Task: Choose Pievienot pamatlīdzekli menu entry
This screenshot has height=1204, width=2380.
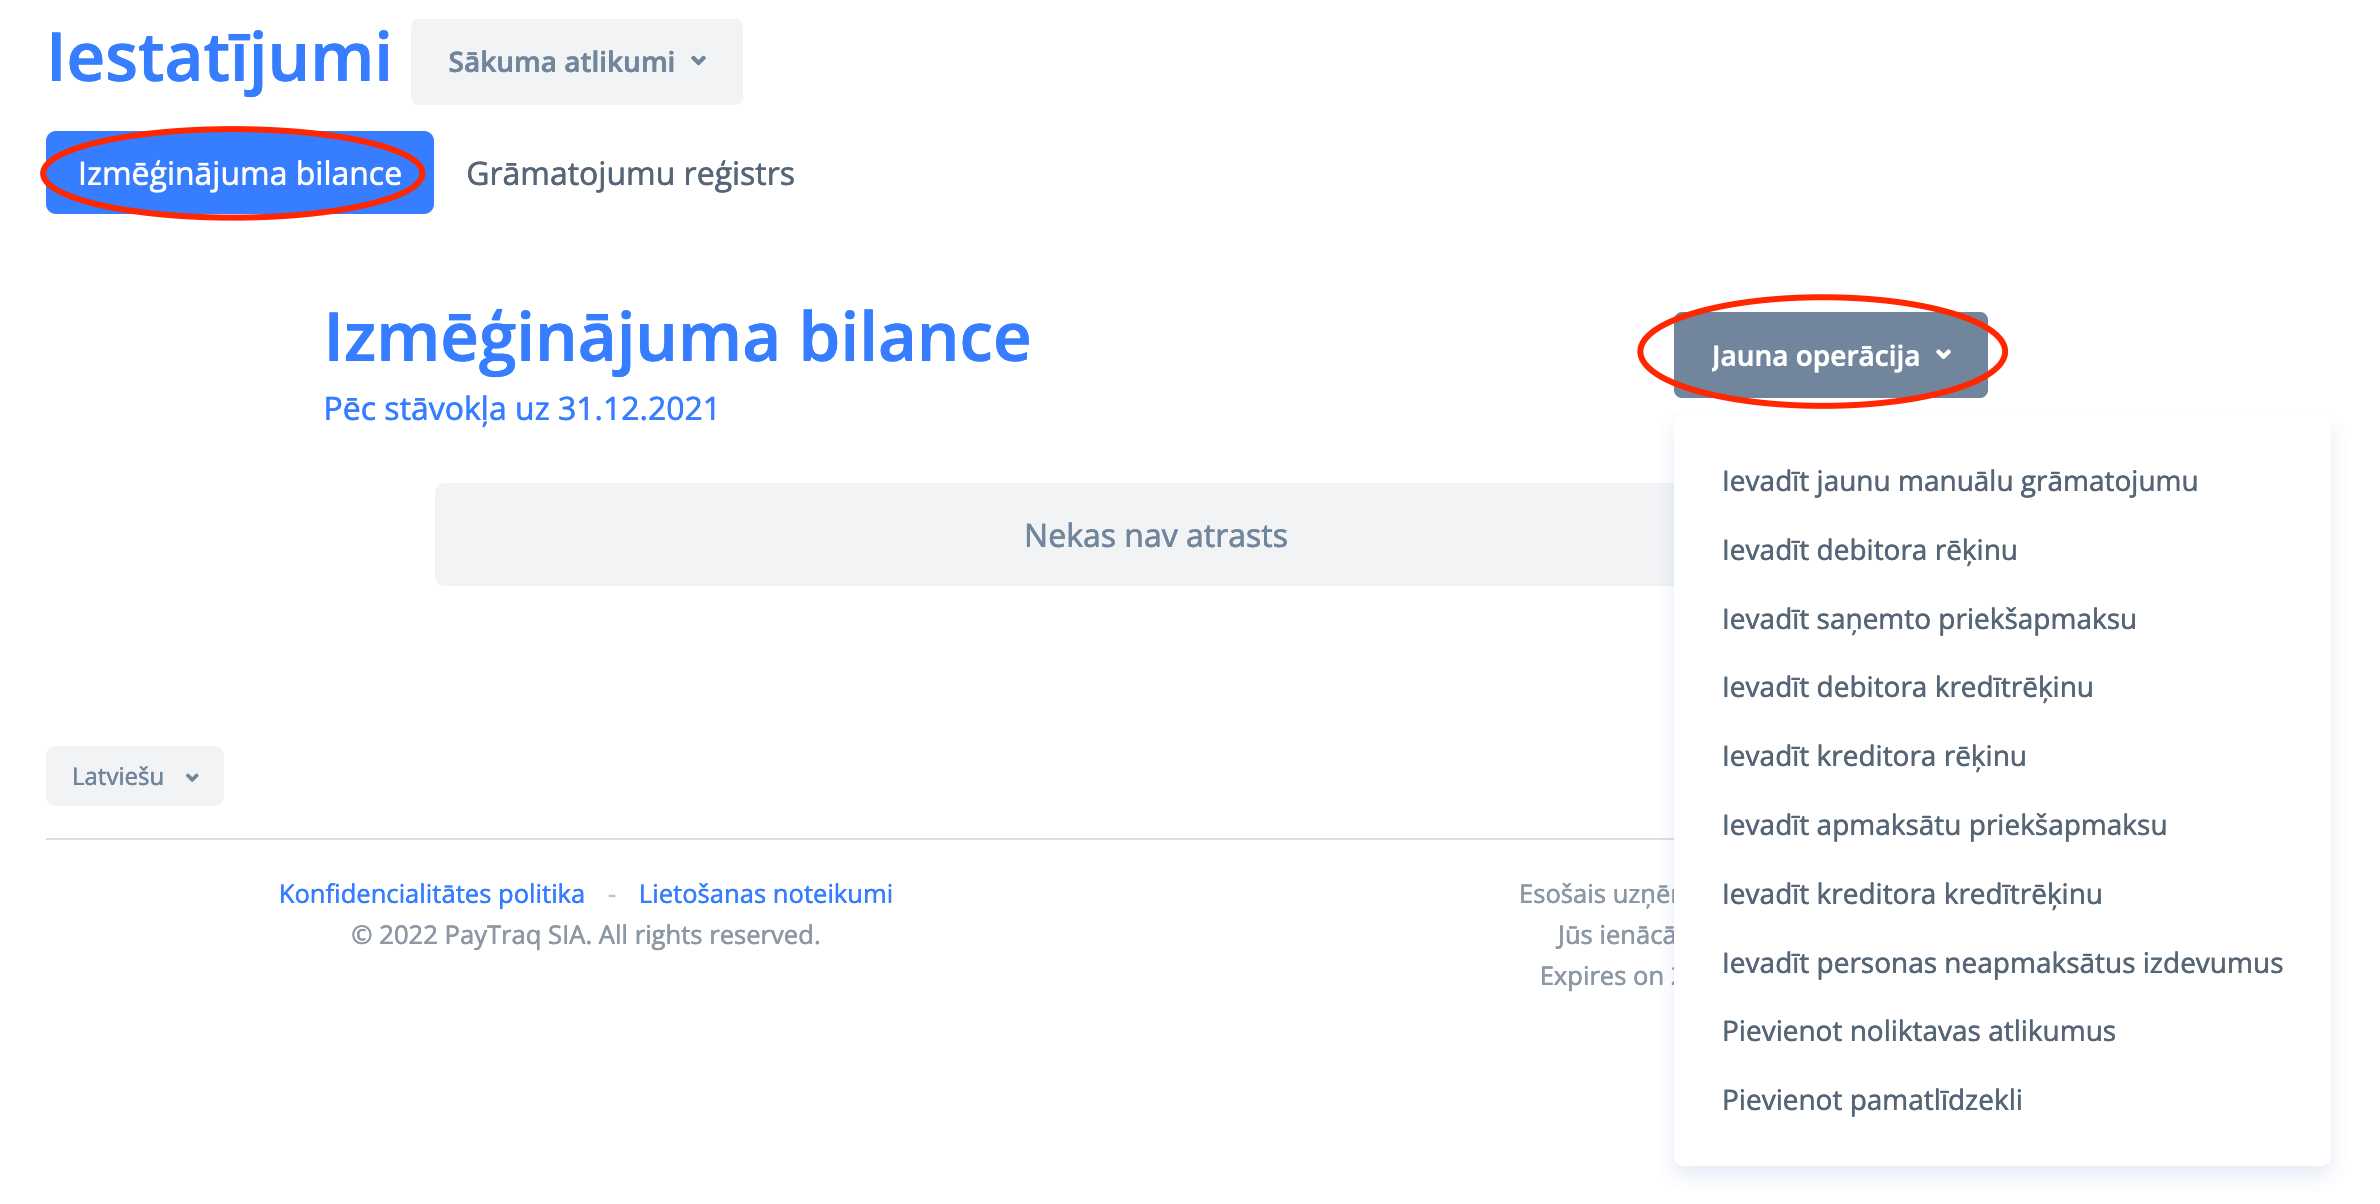Action: pos(1871,1100)
